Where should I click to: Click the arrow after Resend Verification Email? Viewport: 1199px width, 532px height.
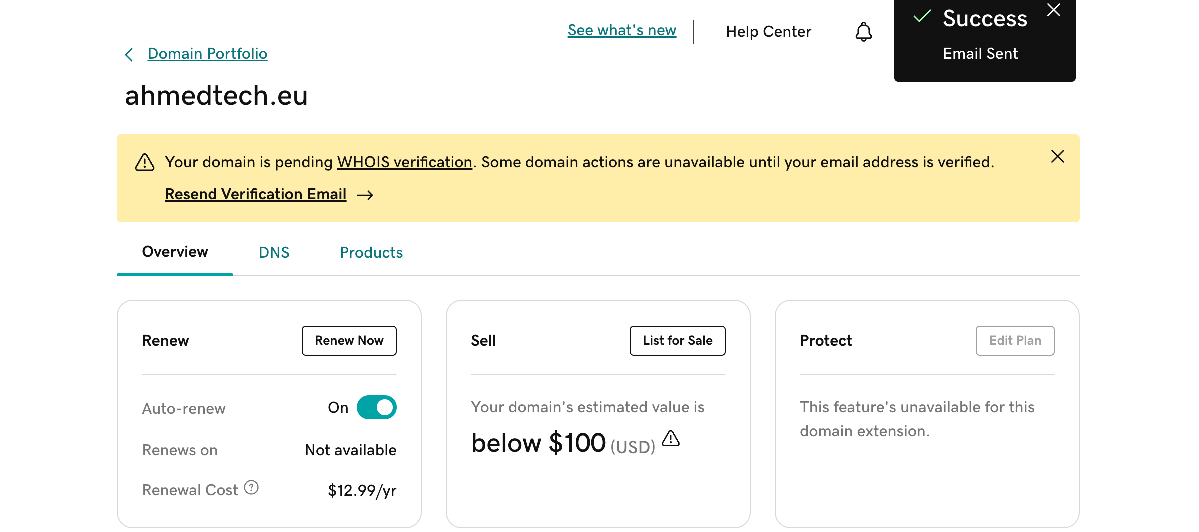coord(365,195)
